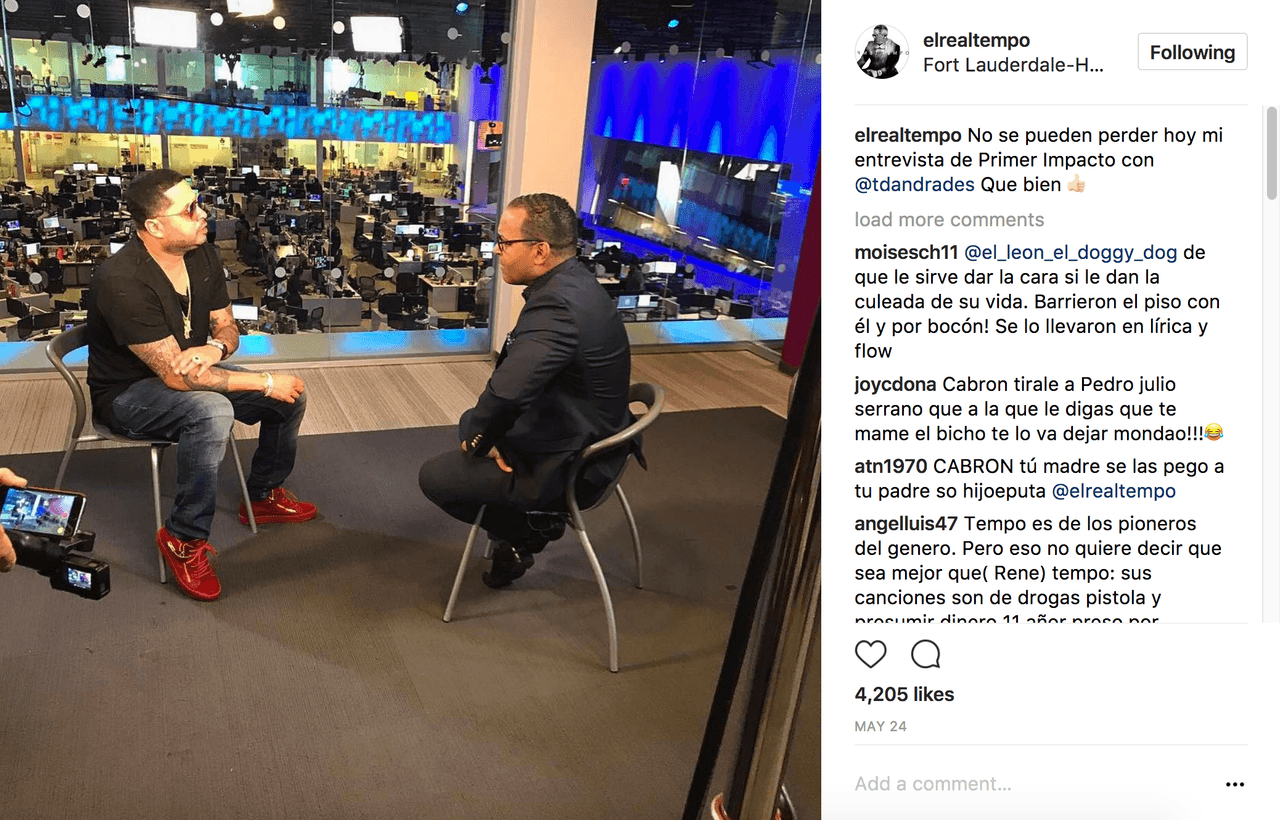
Task: View atn1970 commenter profile
Action: click(891, 466)
